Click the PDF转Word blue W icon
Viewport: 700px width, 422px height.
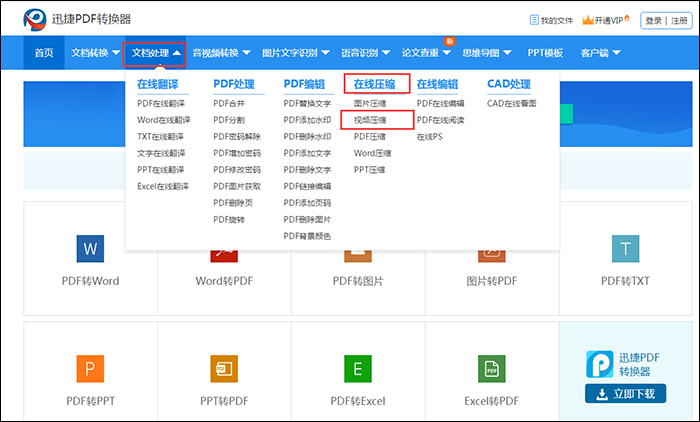(x=90, y=247)
